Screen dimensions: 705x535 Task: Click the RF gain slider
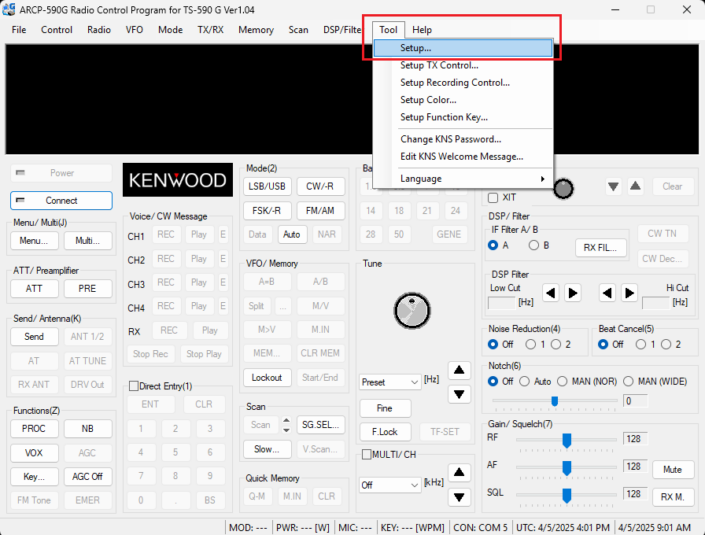(x=567, y=441)
